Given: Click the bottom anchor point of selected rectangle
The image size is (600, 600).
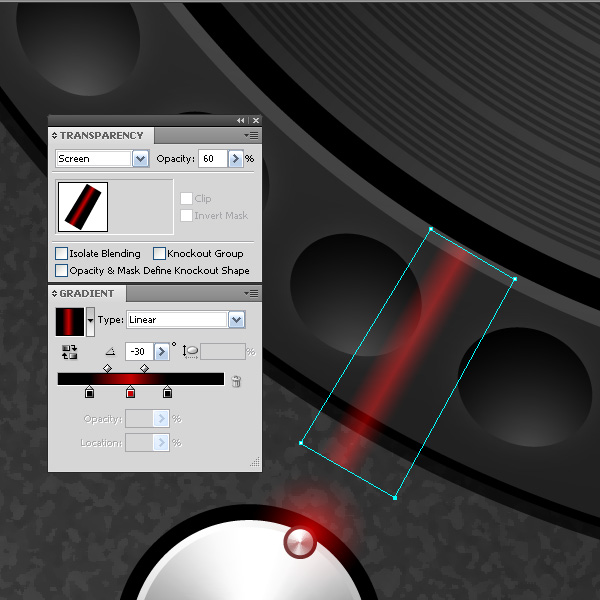Looking at the screenshot, I should (395, 497).
